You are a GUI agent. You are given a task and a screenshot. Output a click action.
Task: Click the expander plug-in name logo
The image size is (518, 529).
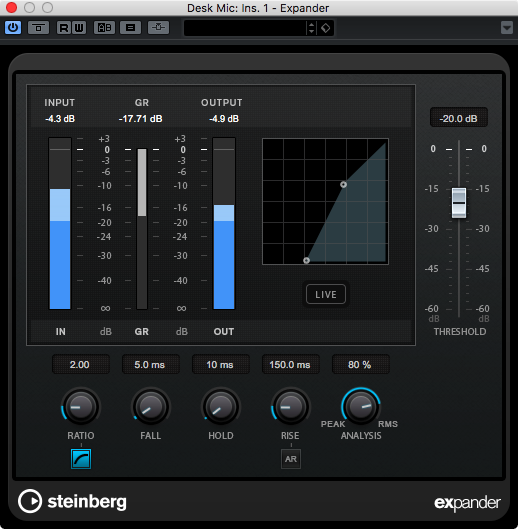(x=467, y=503)
